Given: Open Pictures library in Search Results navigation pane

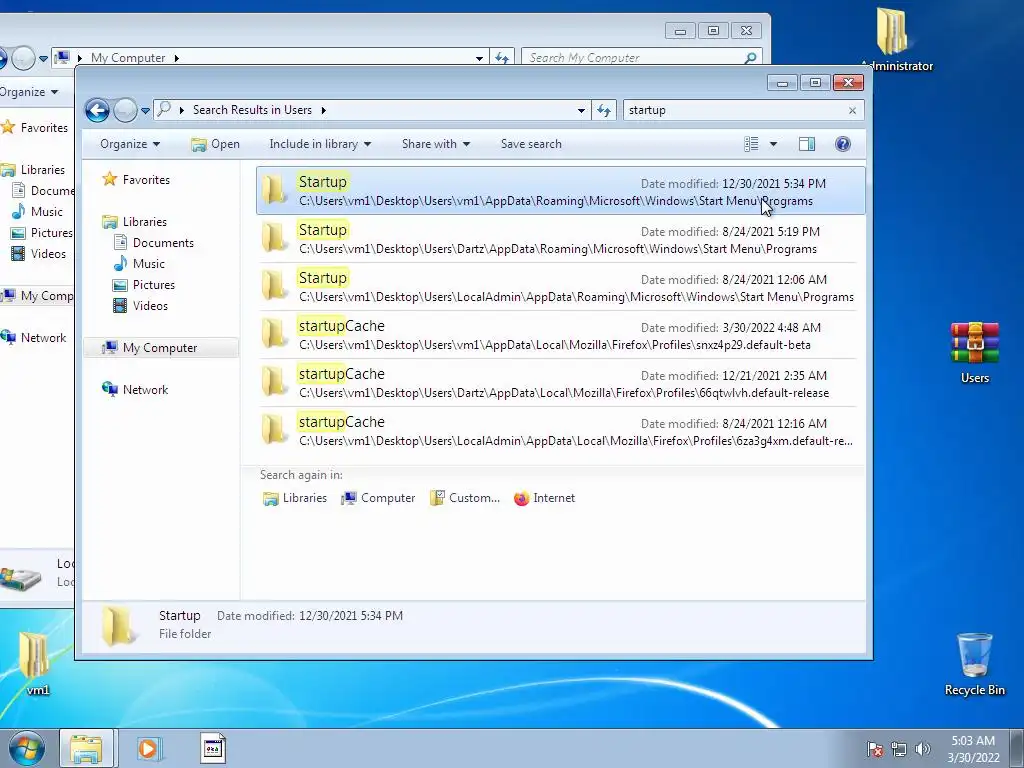Looking at the screenshot, I should pos(144,285).
